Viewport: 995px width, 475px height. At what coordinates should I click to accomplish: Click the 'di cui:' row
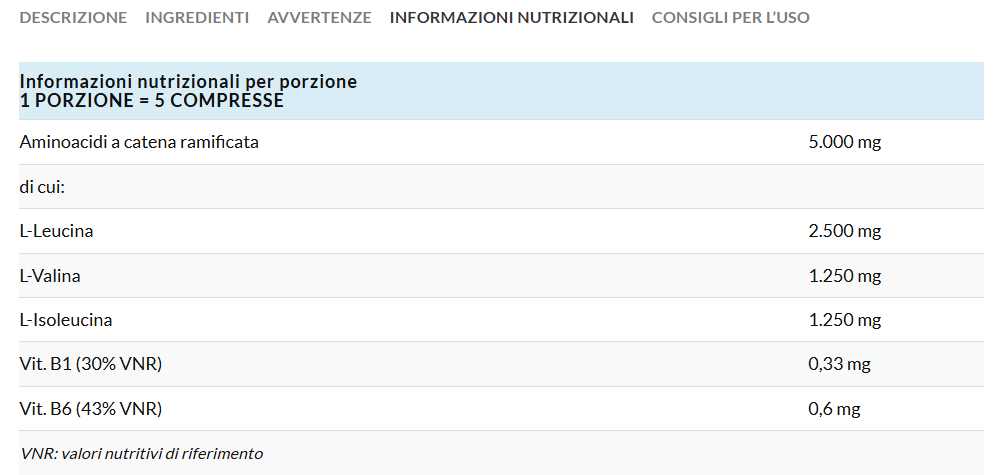[x=42, y=187]
